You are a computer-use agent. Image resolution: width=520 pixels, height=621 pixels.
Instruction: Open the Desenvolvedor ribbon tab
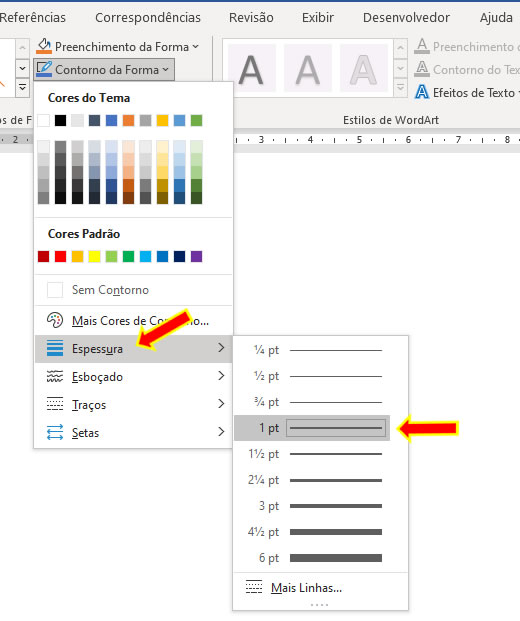click(x=406, y=17)
